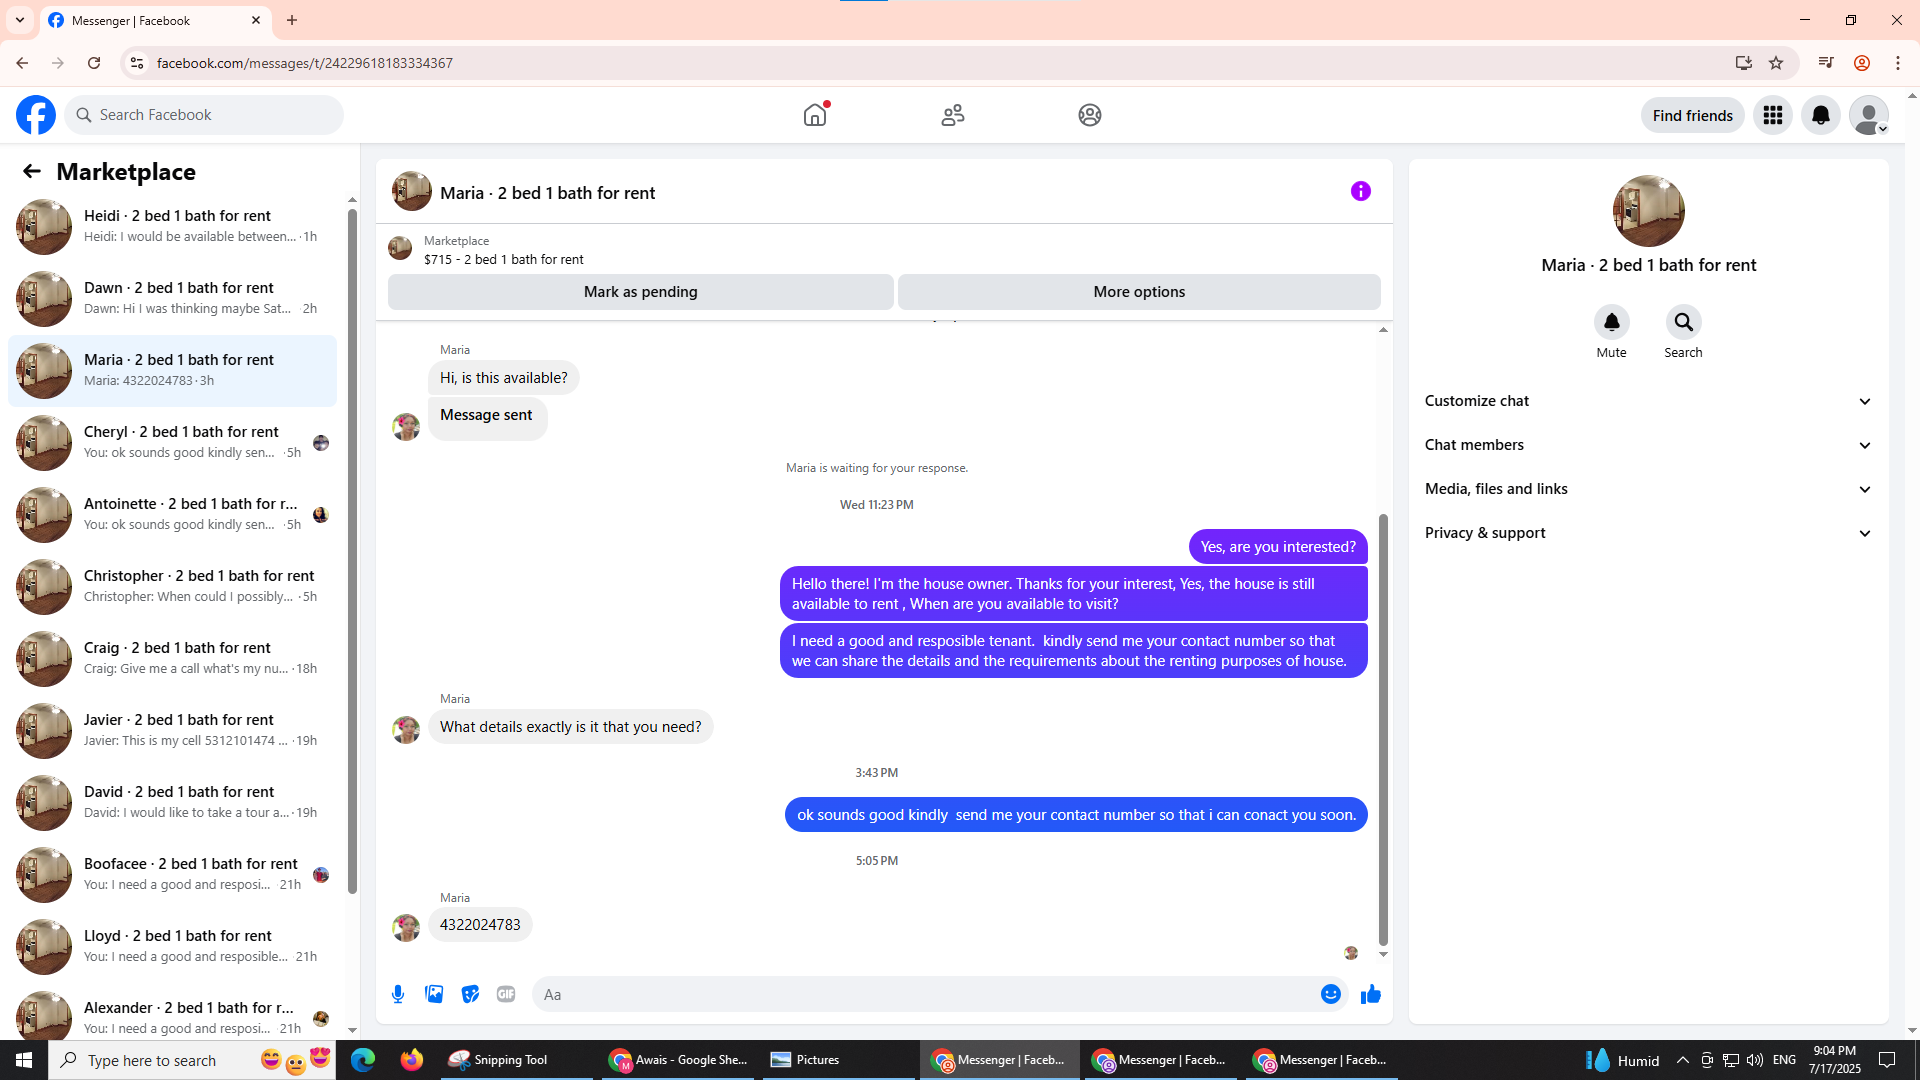The width and height of the screenshot is (1920, 1080).
Task: Click the Find friends button
Action: [x=1692, y=115]
